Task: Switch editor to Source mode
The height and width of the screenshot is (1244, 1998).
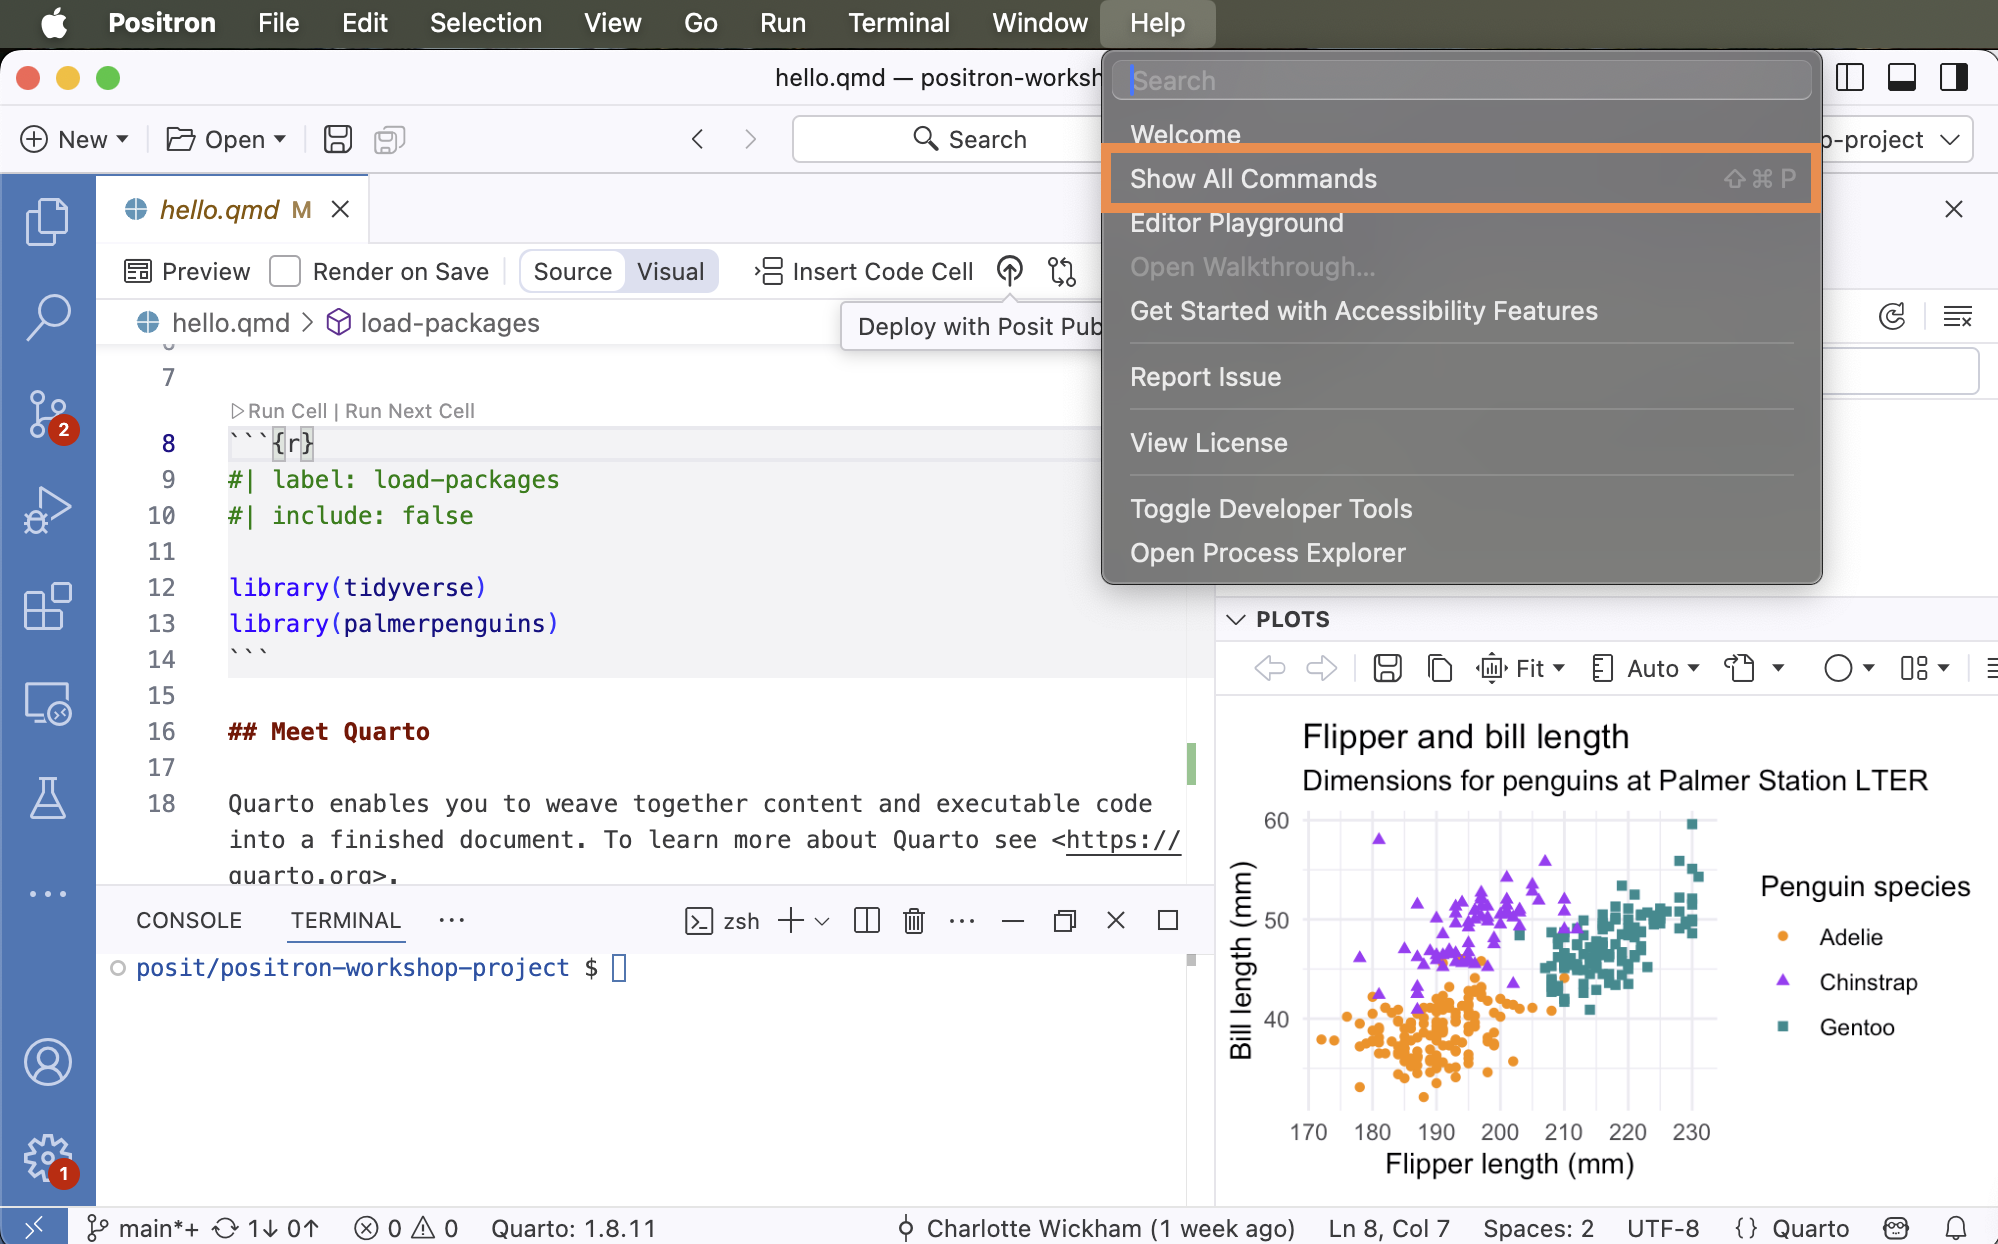Action: pyautogui.click(x=573, y=271)
